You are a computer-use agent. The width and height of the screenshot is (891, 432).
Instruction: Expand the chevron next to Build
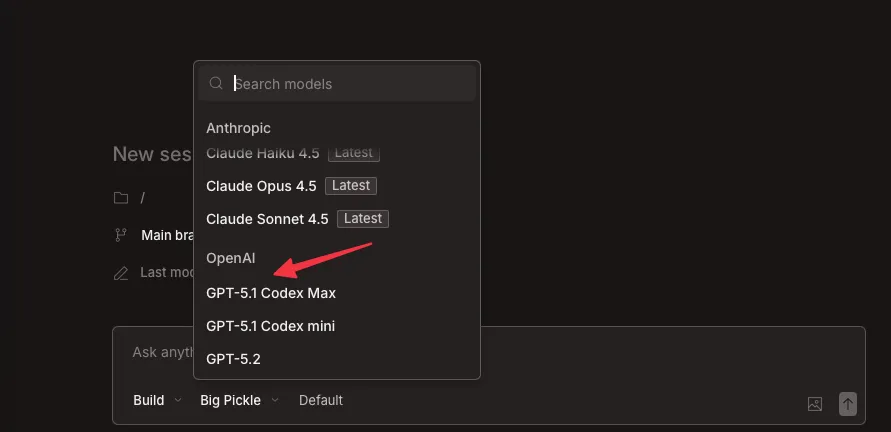pyautogui.click(x=178, y=400)
